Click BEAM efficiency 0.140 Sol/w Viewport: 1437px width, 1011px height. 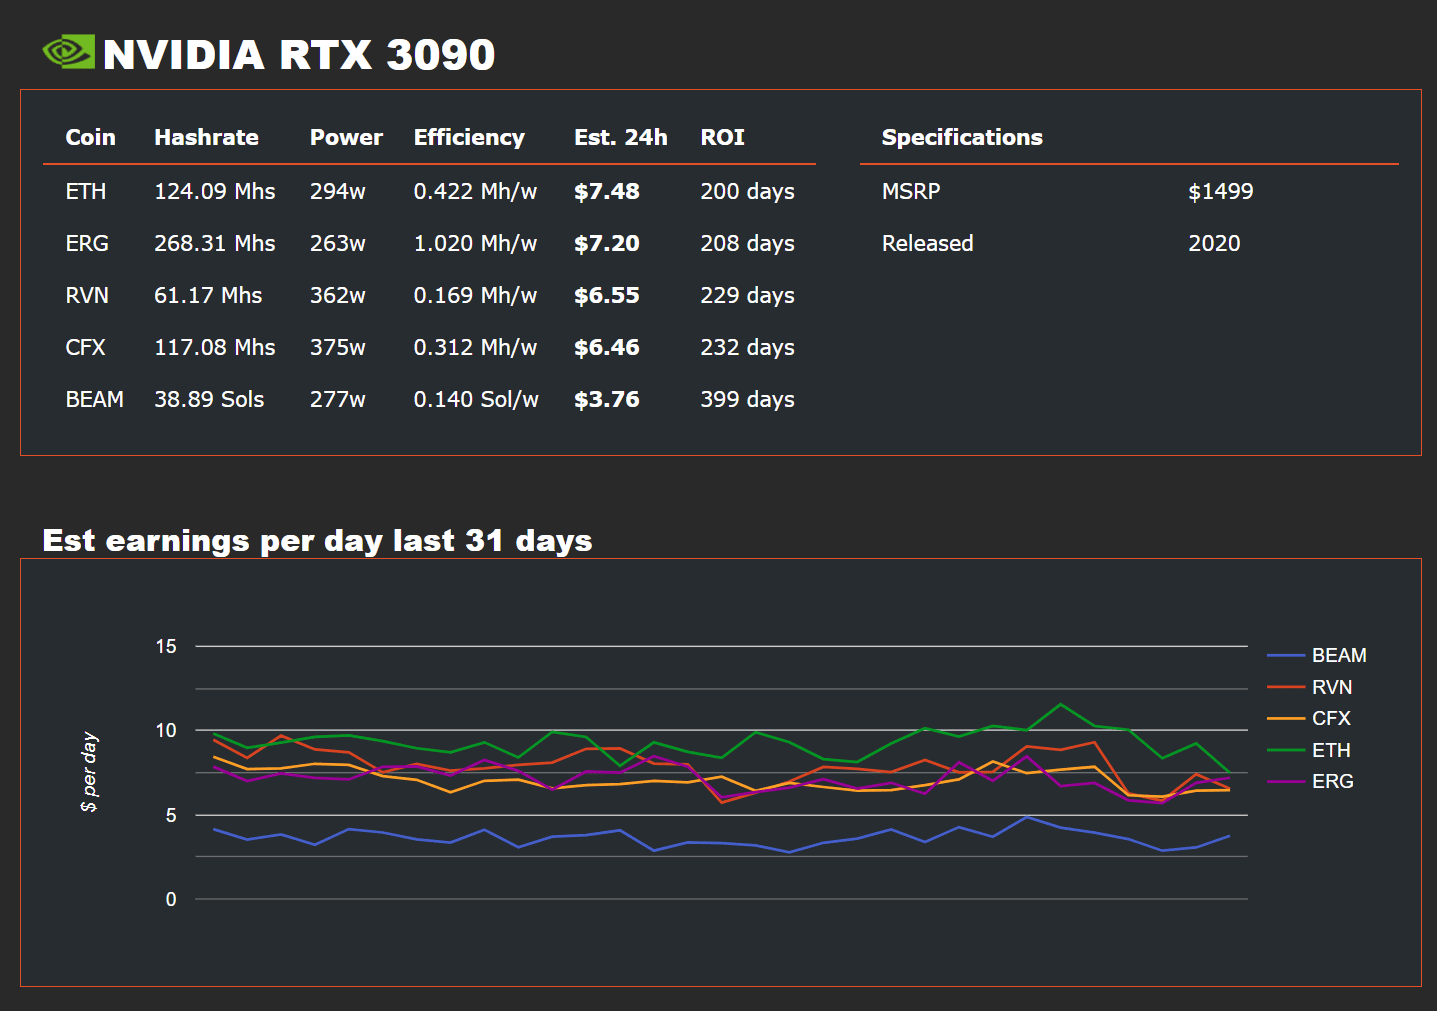[x=476, y=399]
